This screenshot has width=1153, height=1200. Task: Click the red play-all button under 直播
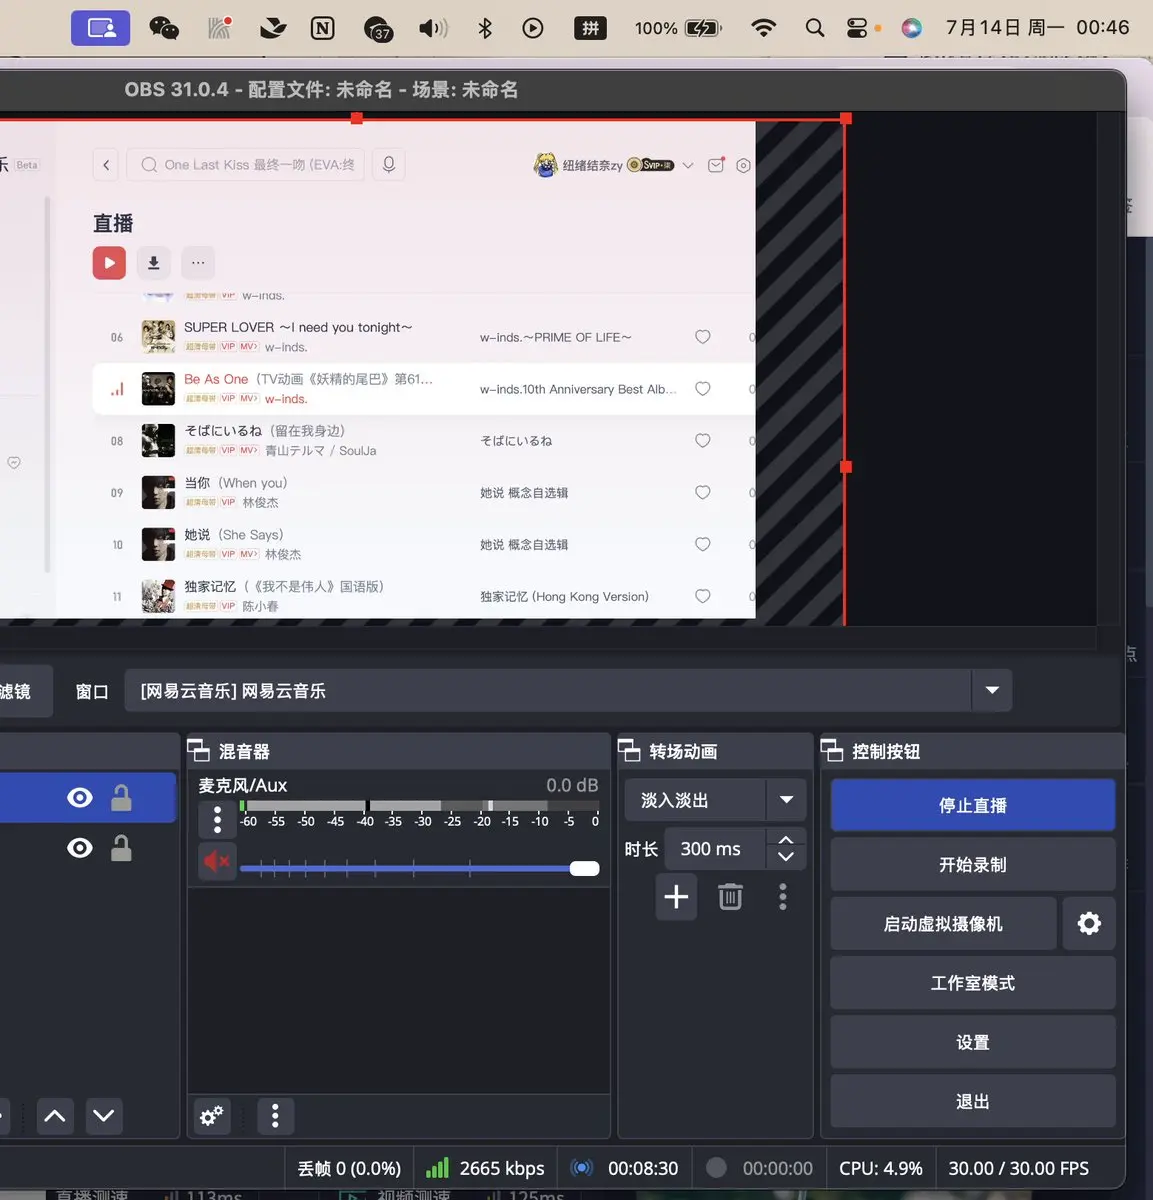click(x=109, y=263)
